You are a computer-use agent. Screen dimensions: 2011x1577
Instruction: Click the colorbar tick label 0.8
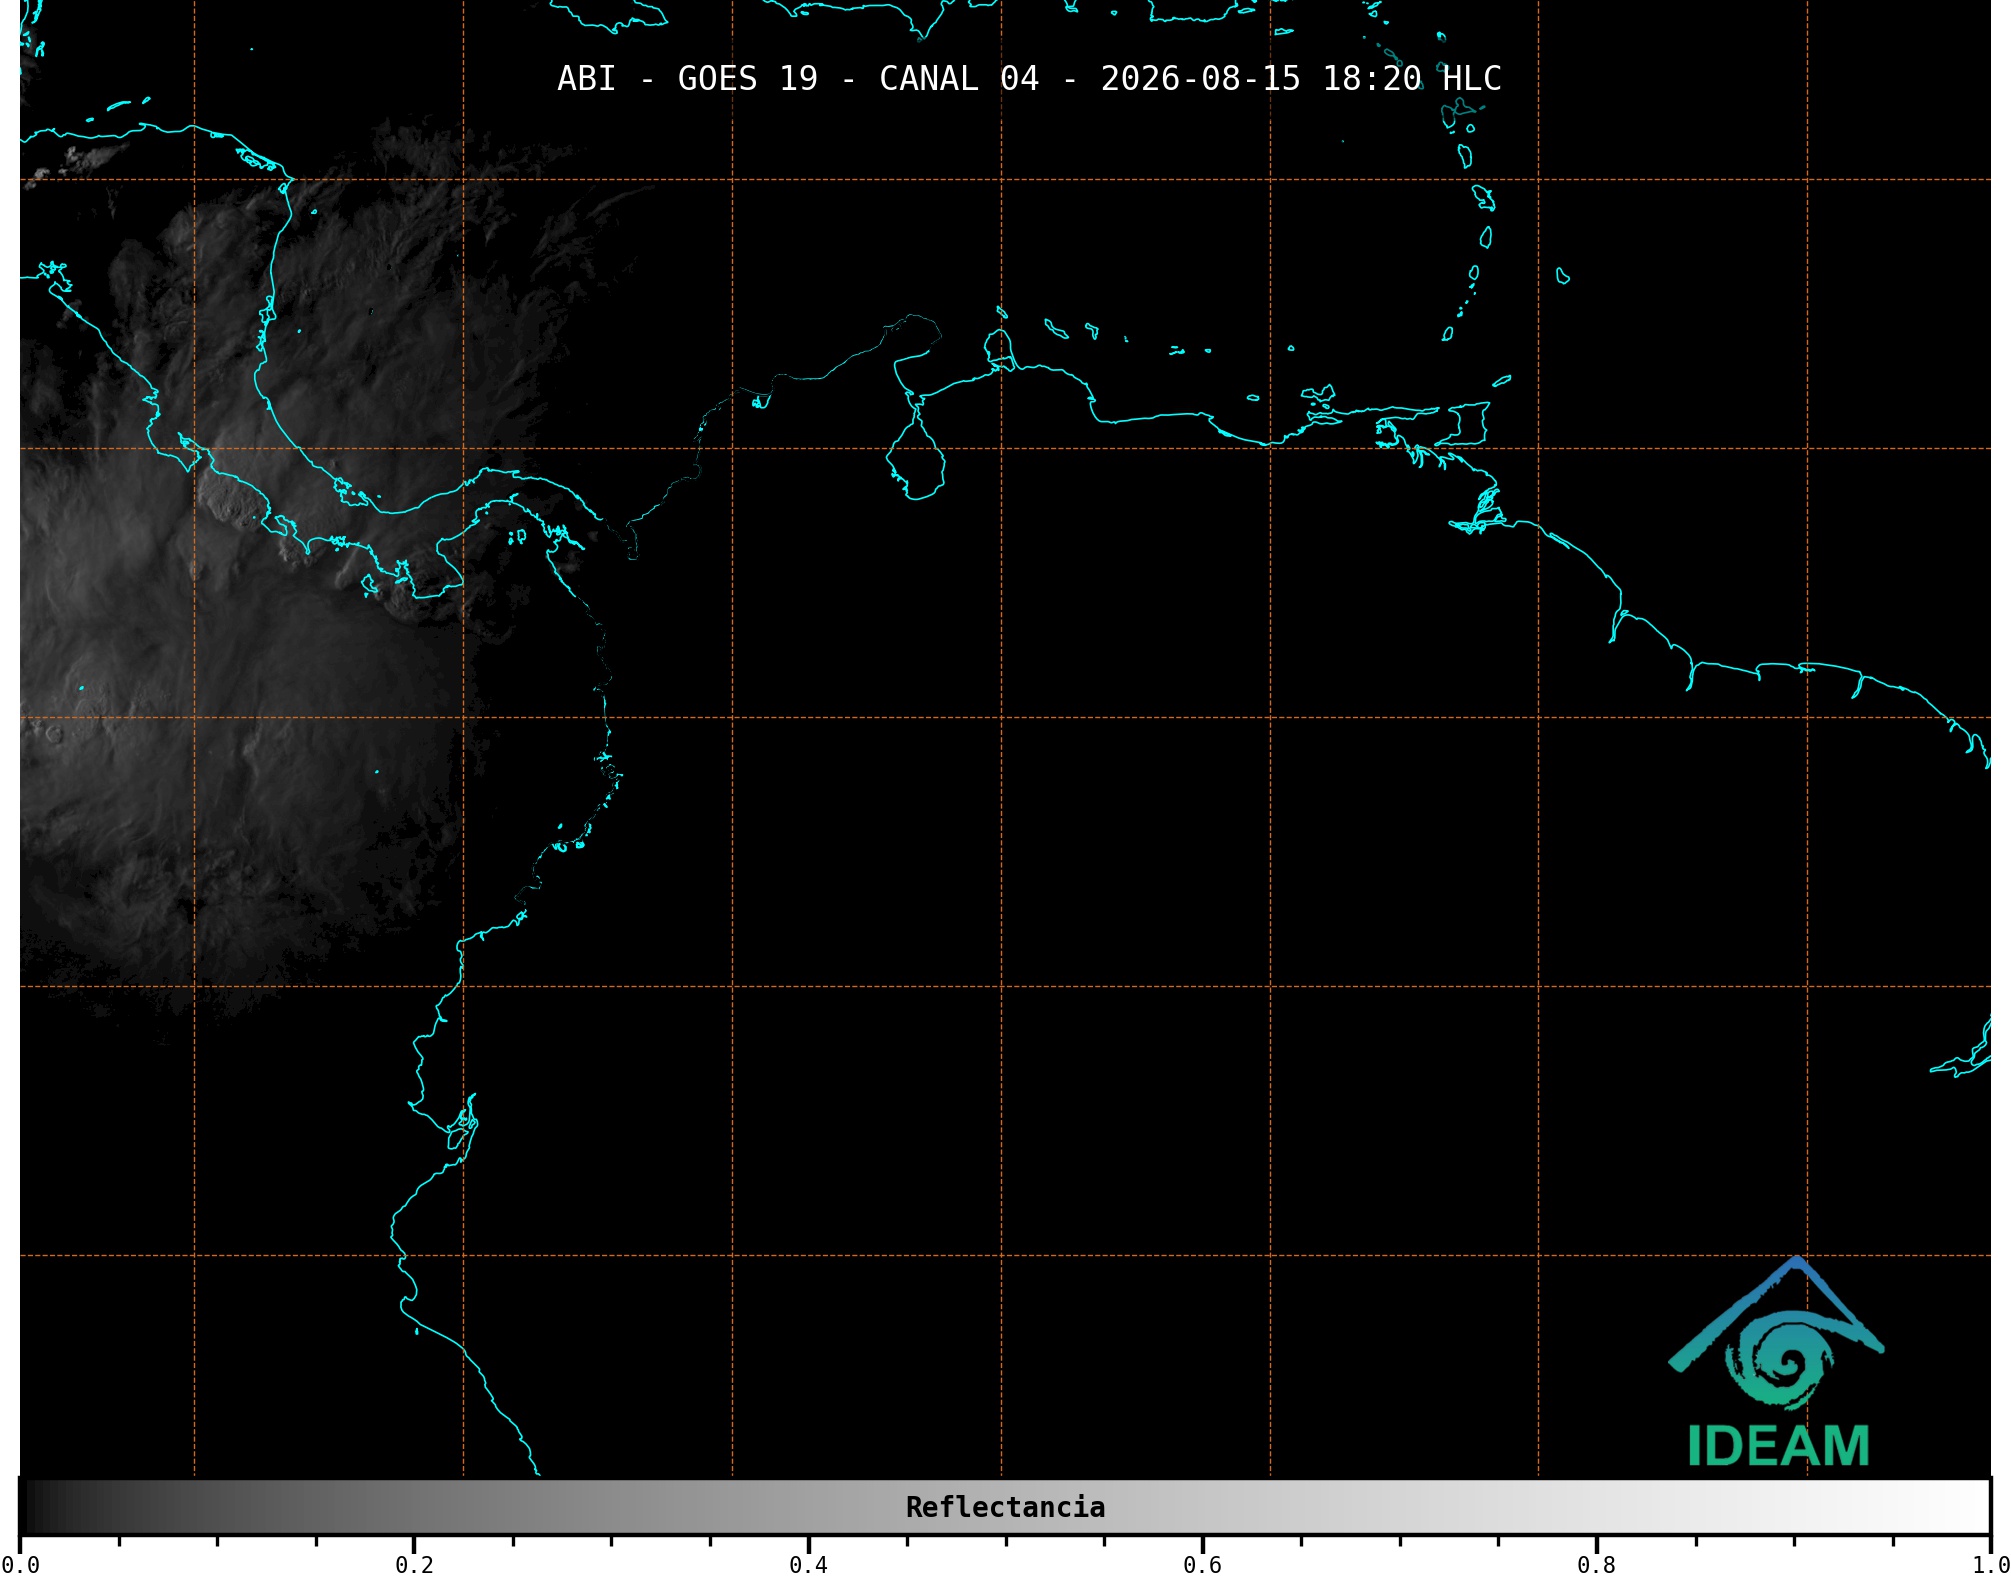click(x=1596, y=1564)
